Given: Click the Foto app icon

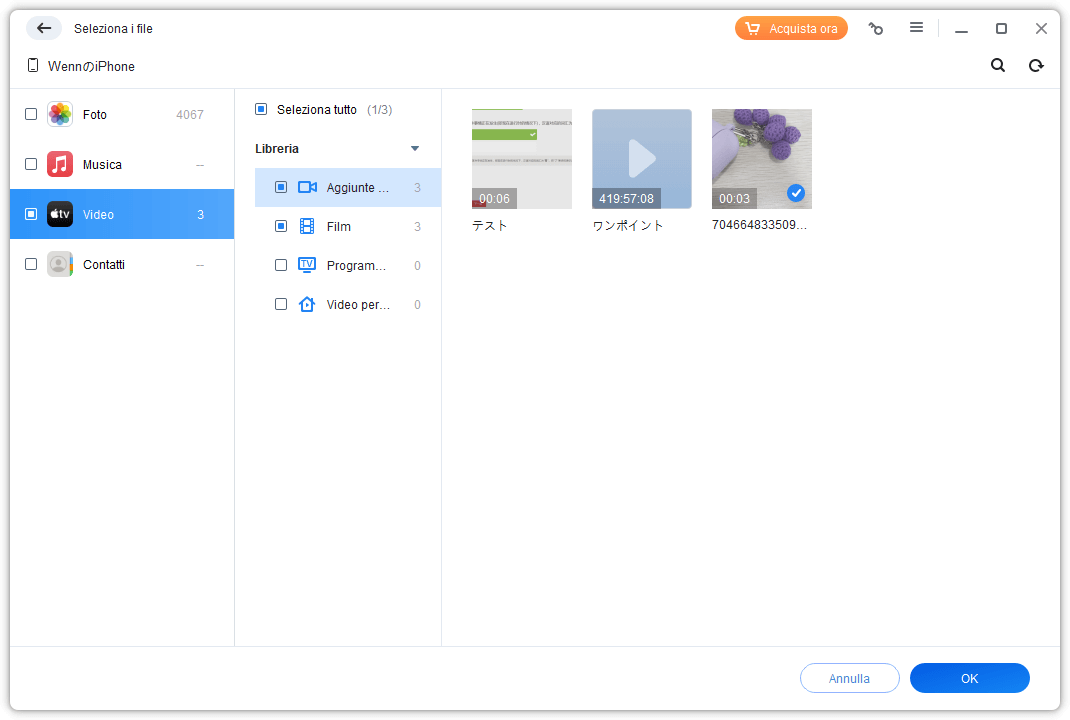Looking at the screenshot, I should click(60, 114).
